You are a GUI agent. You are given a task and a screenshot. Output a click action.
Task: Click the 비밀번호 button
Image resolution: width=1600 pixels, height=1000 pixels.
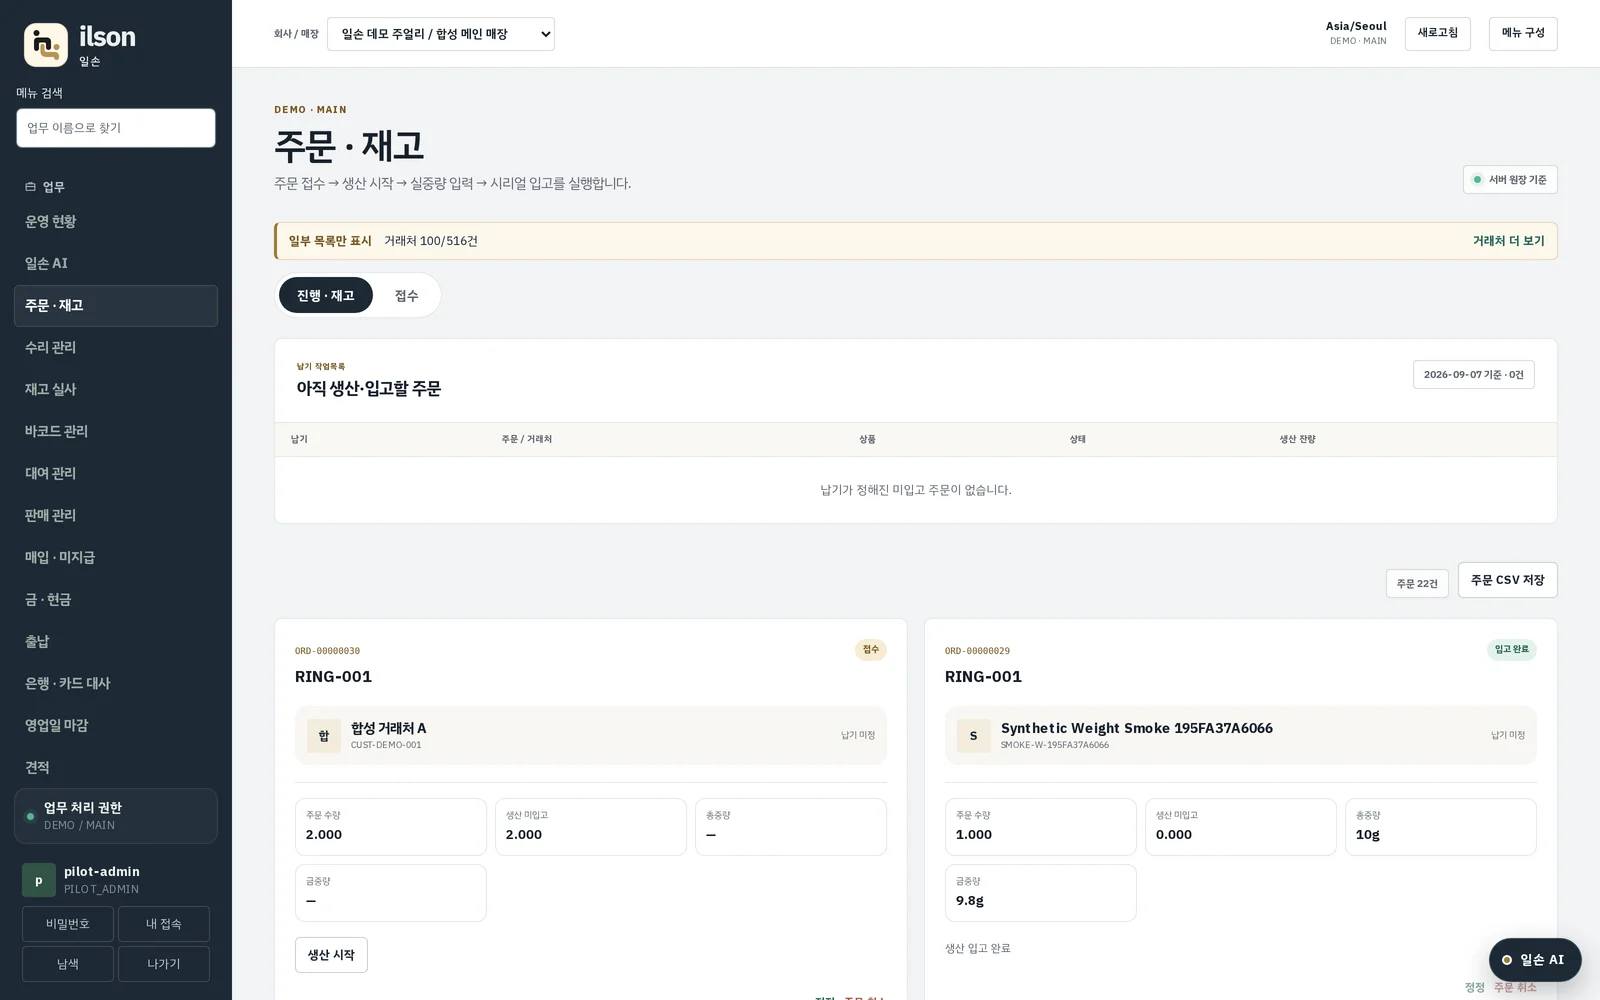68,924
